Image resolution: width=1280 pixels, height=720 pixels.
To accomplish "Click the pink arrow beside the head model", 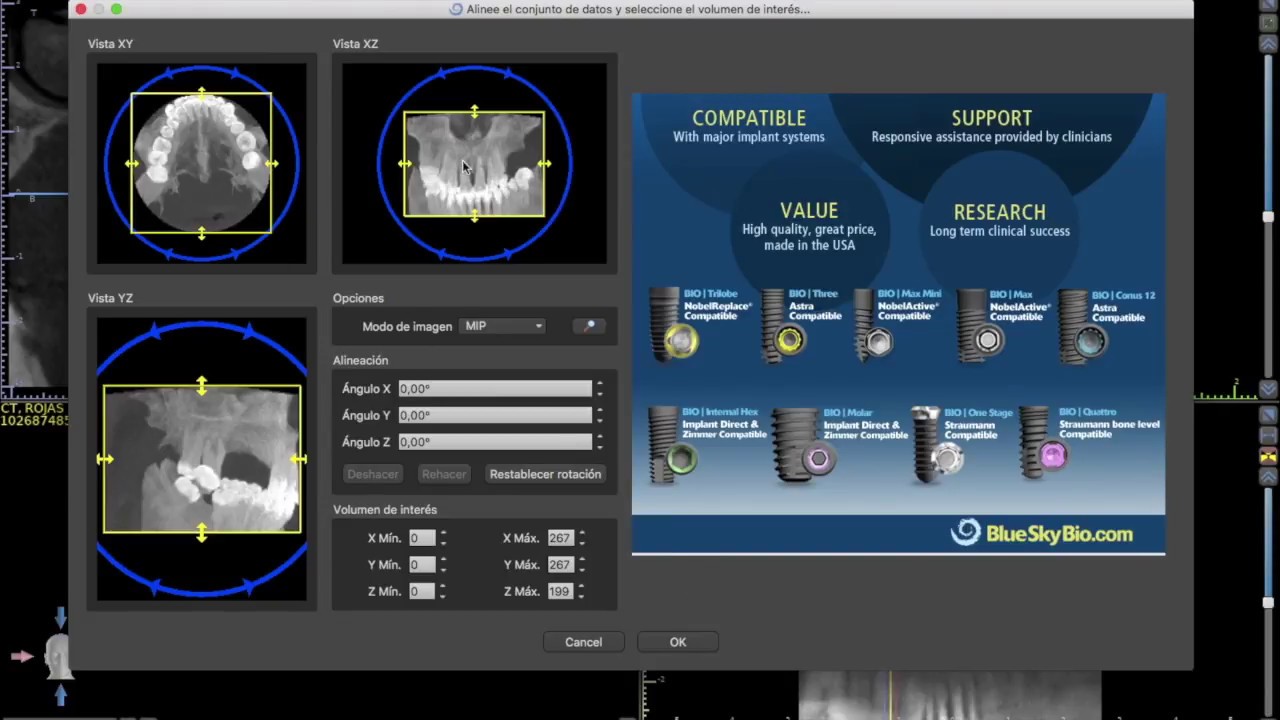I will coord(22,656).
